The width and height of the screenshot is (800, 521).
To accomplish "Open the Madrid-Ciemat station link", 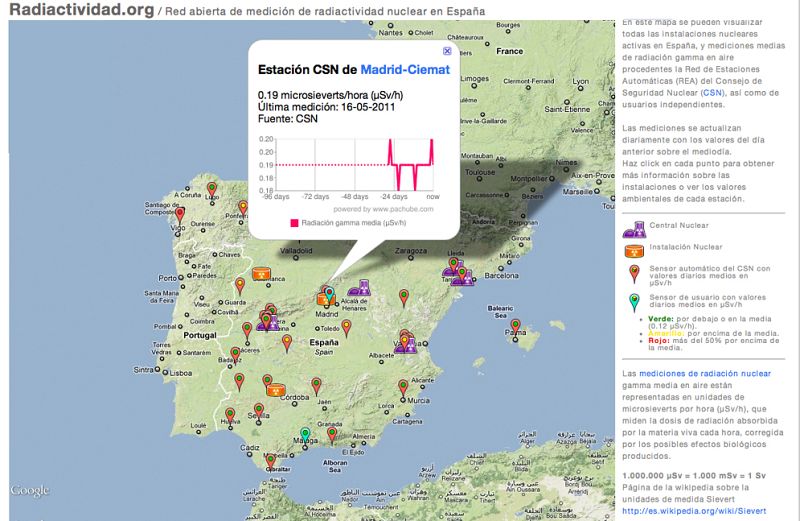I will [404, 70].
